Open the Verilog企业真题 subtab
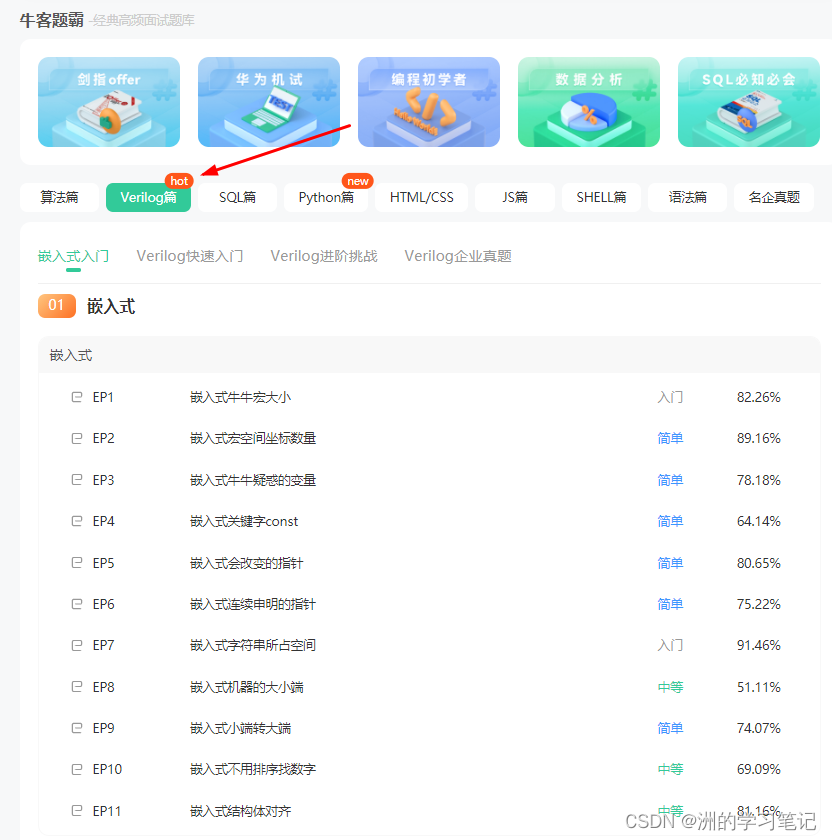Viewport: 832px width, 840px height. click(x=457, y=256)
